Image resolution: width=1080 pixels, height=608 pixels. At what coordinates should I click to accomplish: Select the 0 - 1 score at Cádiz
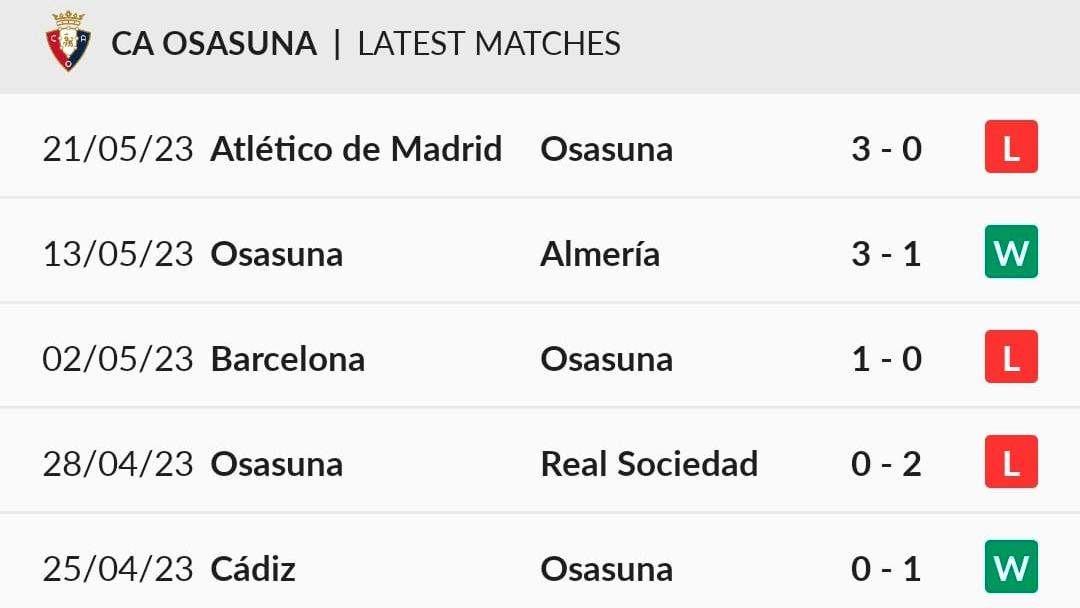[886, 569]
